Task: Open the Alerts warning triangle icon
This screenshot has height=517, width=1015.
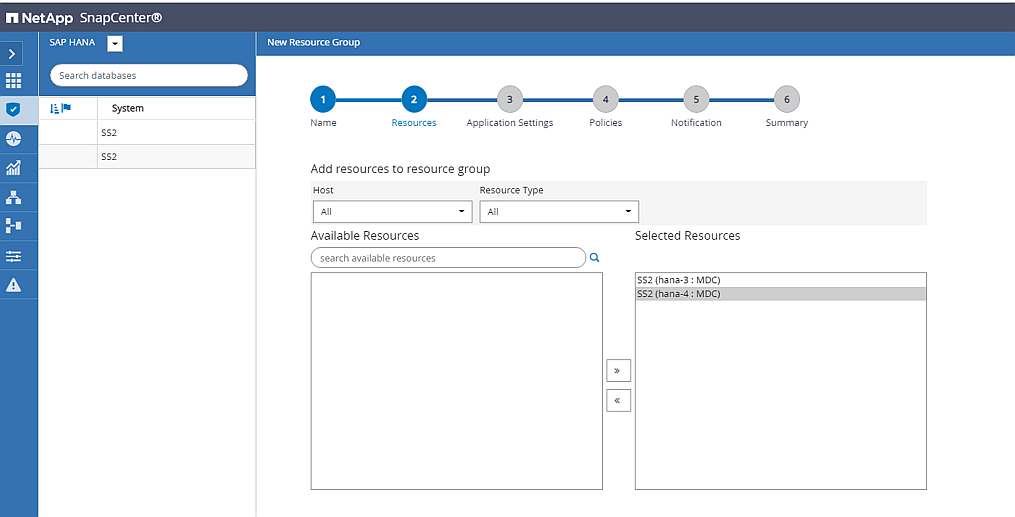Action: tap(13, 285)
